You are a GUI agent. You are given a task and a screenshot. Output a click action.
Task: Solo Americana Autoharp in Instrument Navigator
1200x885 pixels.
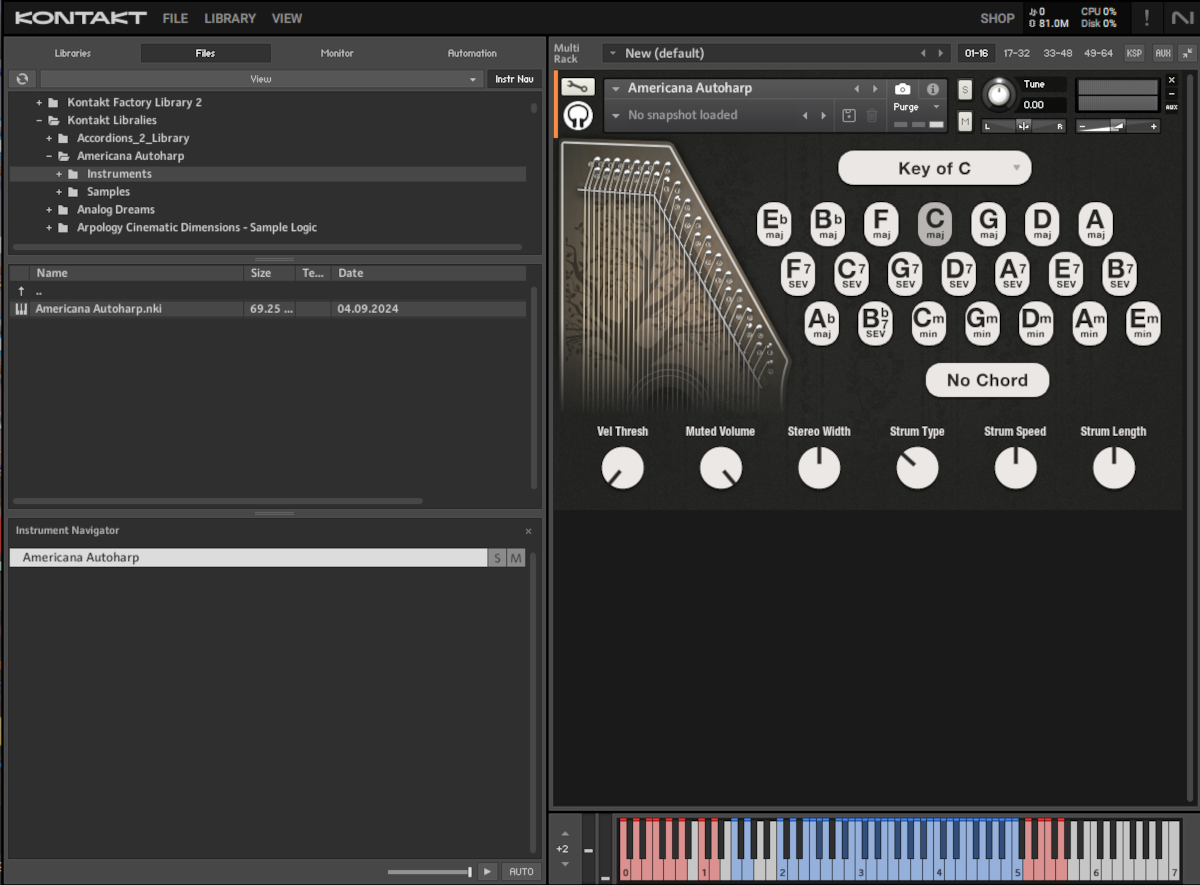[x=497, y=558]
